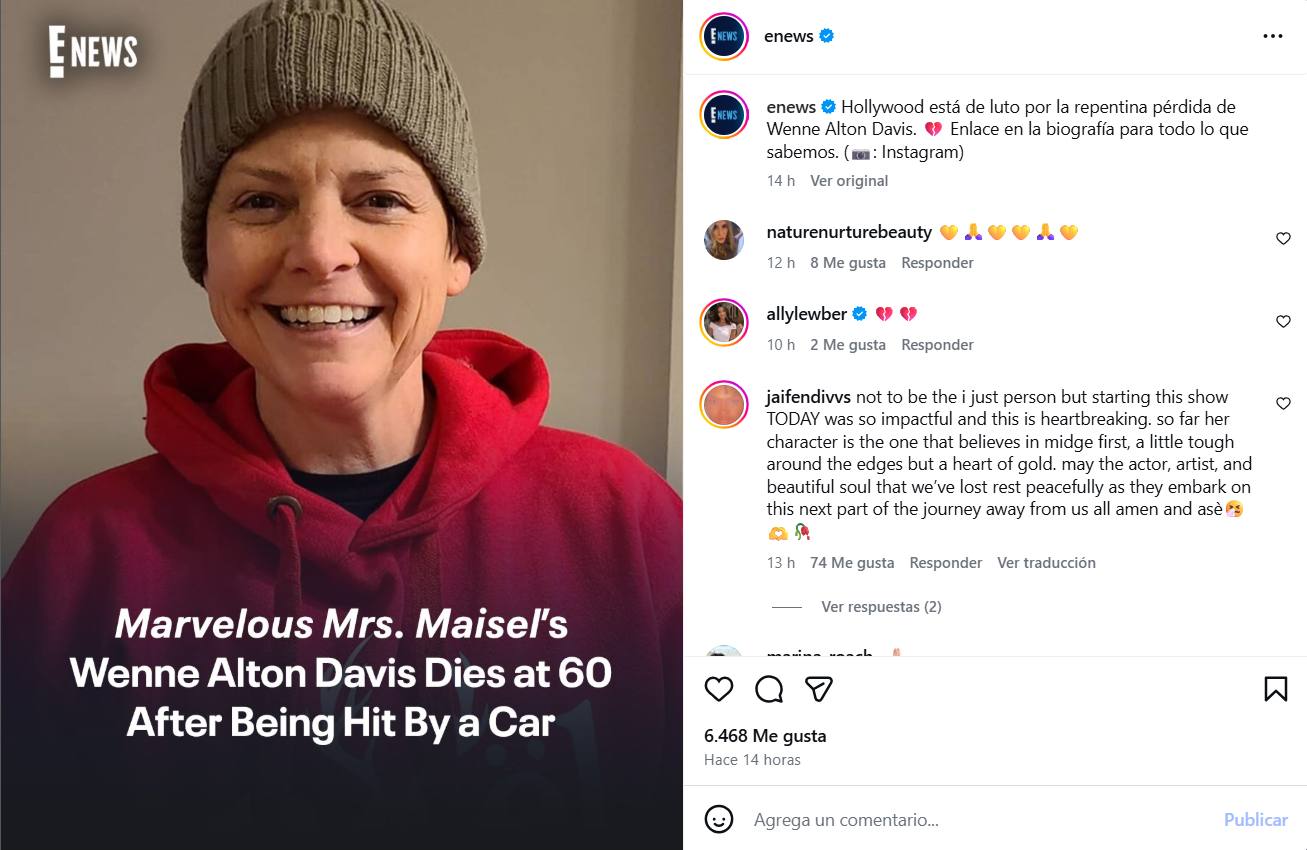Click the Publicar button

(1255, 820)
